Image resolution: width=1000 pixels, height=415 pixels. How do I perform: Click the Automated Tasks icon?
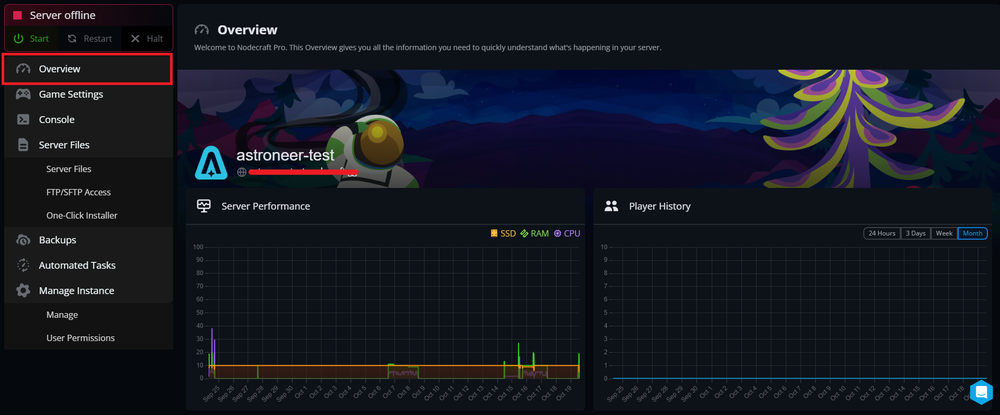pos(23,265)
